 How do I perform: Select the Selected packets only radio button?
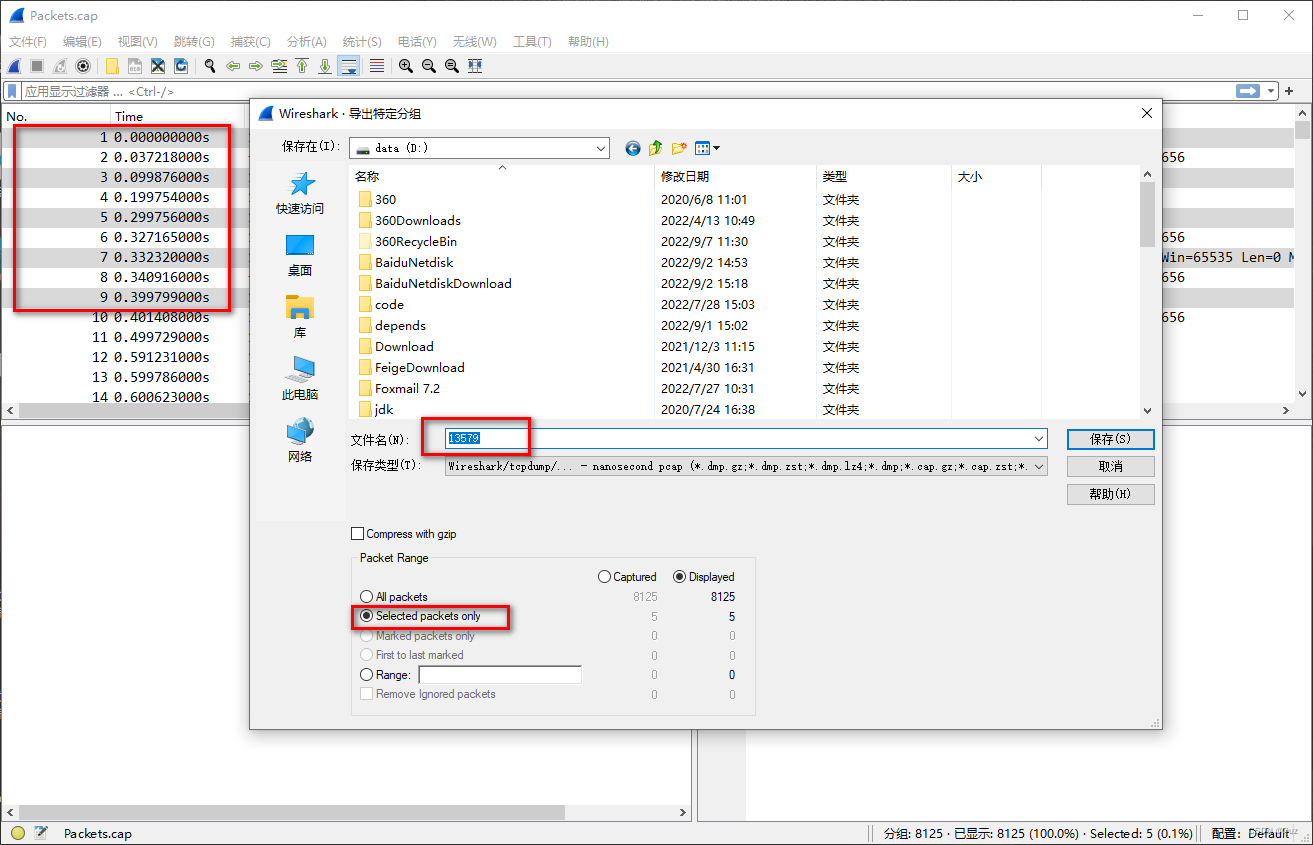(366, 616)
